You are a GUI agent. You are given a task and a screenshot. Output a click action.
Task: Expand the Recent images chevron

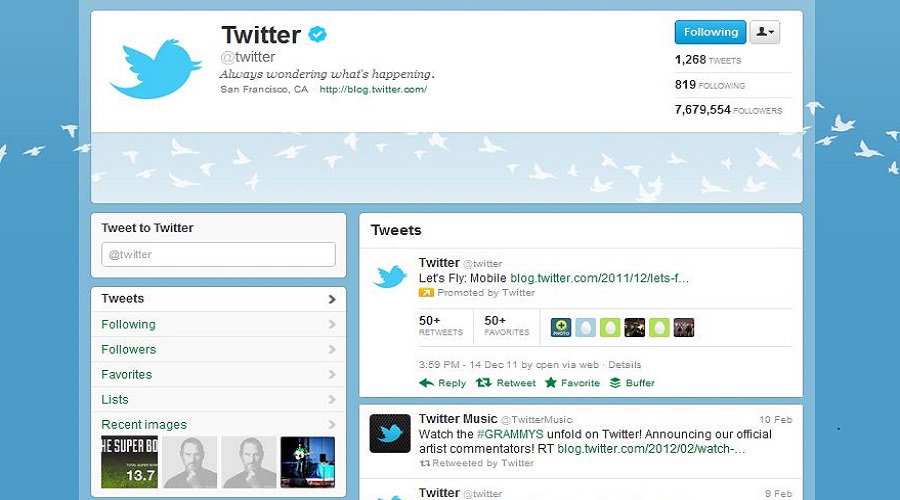coord(332,425)
